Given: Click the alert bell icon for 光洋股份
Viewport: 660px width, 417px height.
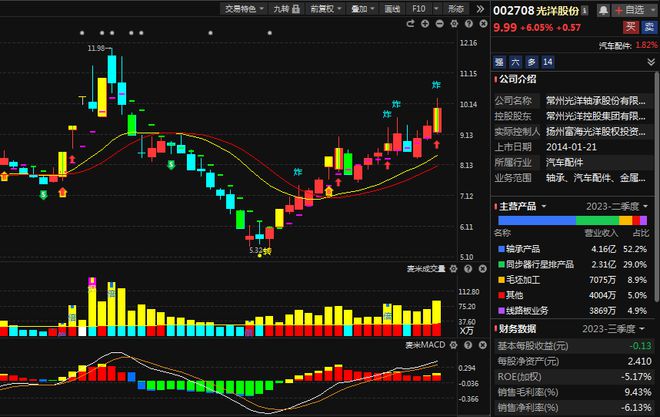Looking at the screenshot, I should (x=603, y=11).
